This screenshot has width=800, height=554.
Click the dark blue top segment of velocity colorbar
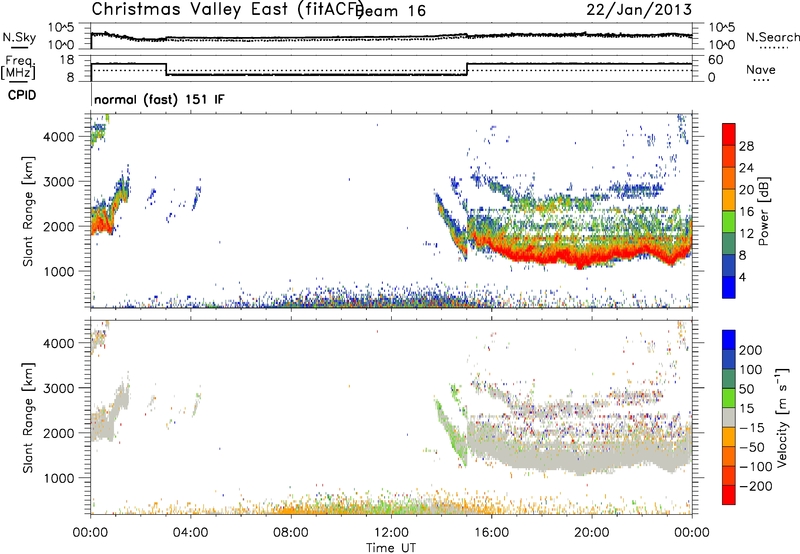pos(729,340)
